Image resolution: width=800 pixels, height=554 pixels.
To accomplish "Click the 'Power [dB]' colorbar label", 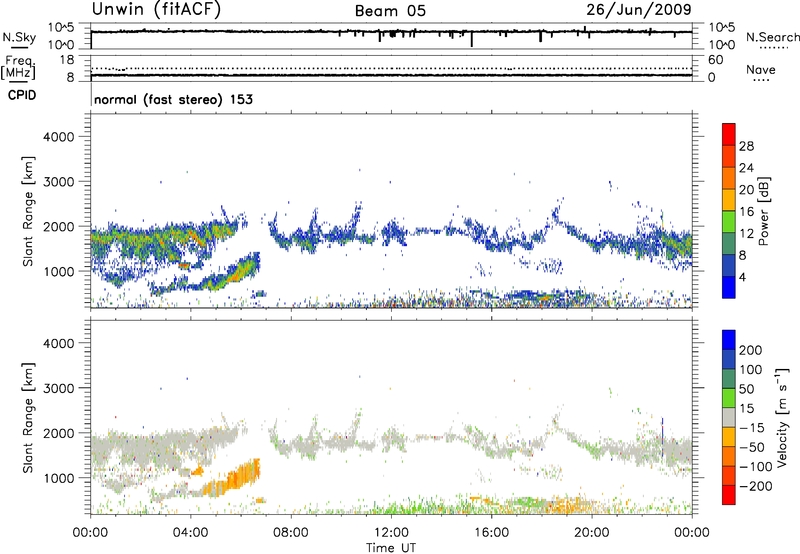I will pyautogui.click(x=763, y=211).
